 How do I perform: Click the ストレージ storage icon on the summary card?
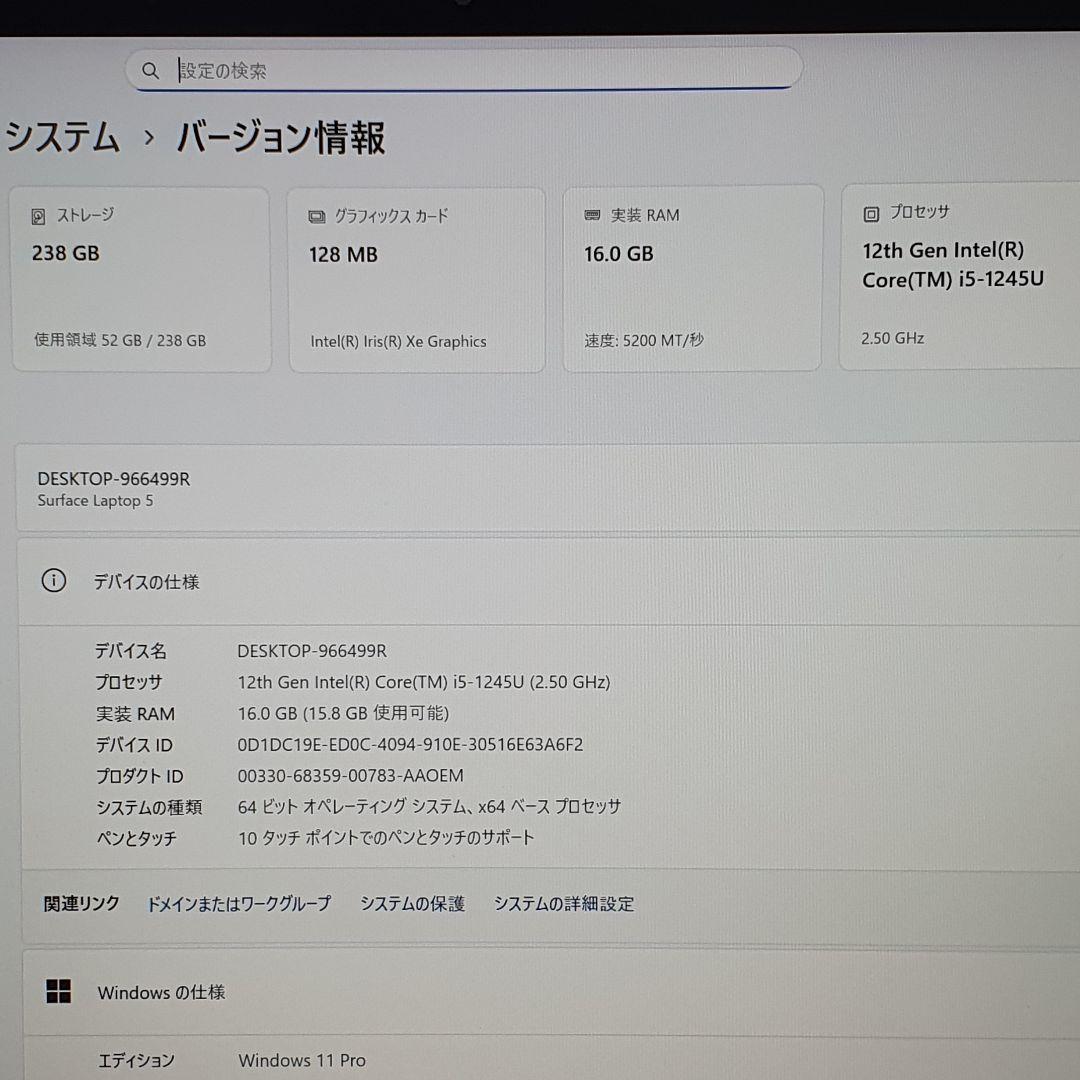pyautogui.click(x=40, y=214)
